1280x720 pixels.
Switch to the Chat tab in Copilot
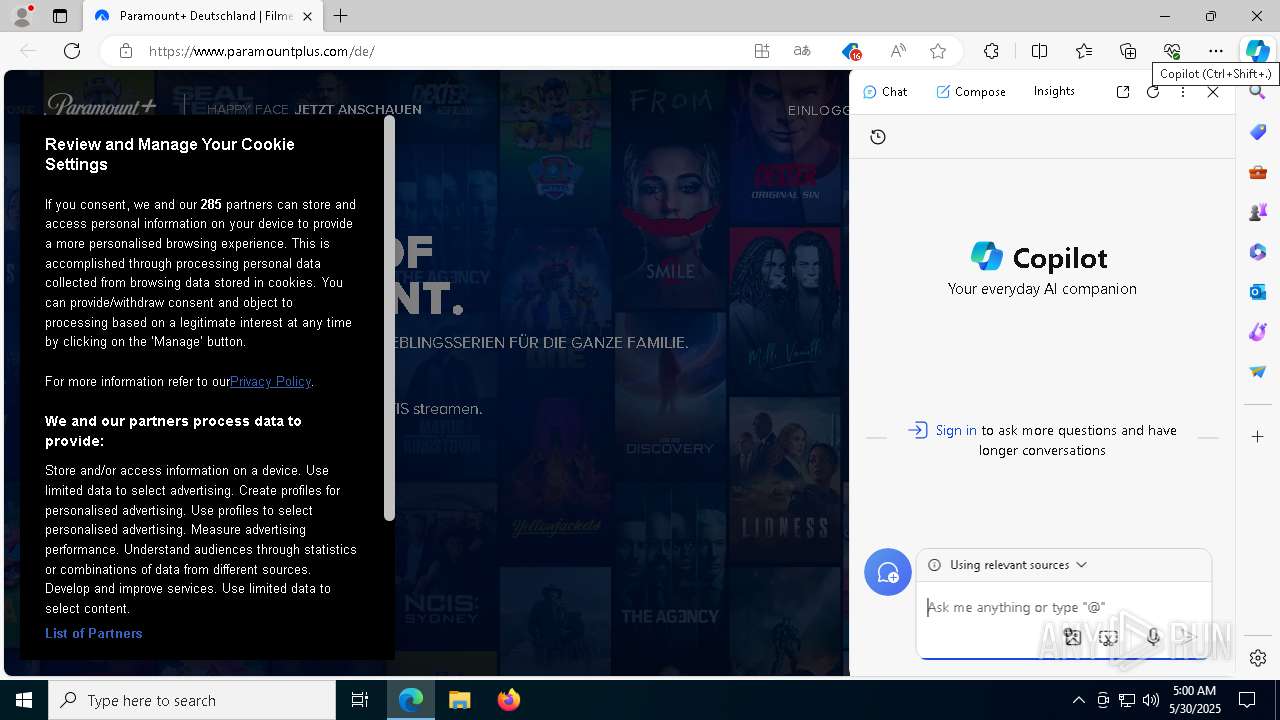pos(885,92)
